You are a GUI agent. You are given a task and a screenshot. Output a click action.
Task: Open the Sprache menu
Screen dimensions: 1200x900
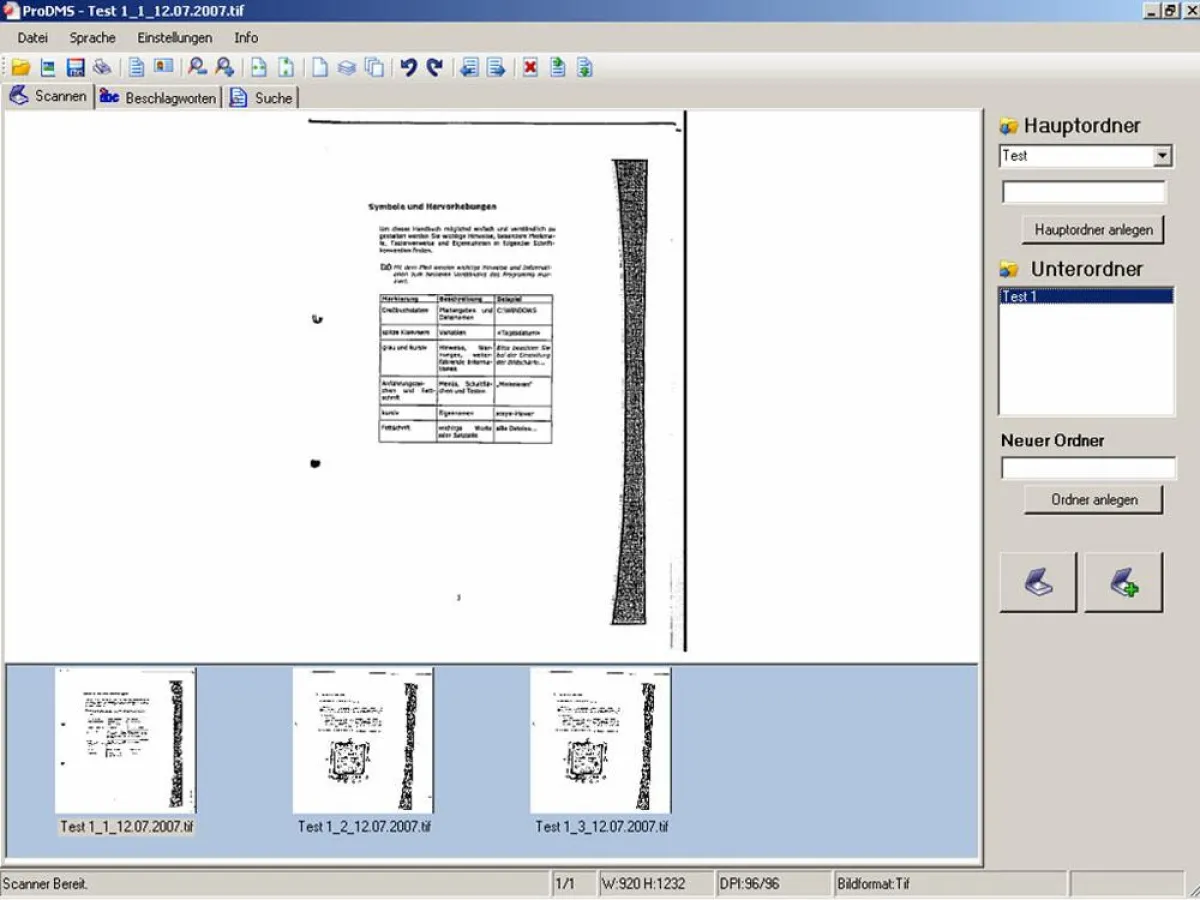click(x=92, y=38)
